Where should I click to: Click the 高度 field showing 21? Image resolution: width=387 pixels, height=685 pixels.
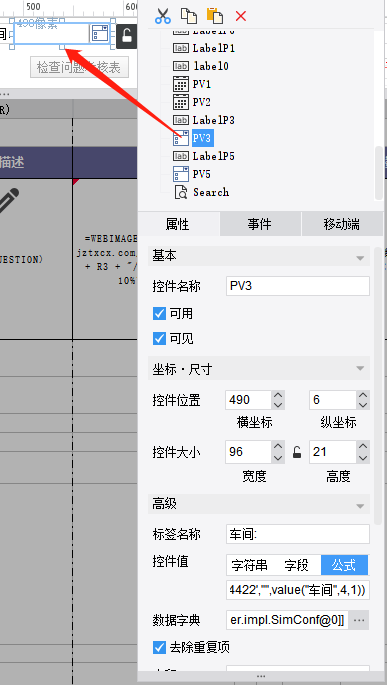pyautogui.click(x=333, y=452)
